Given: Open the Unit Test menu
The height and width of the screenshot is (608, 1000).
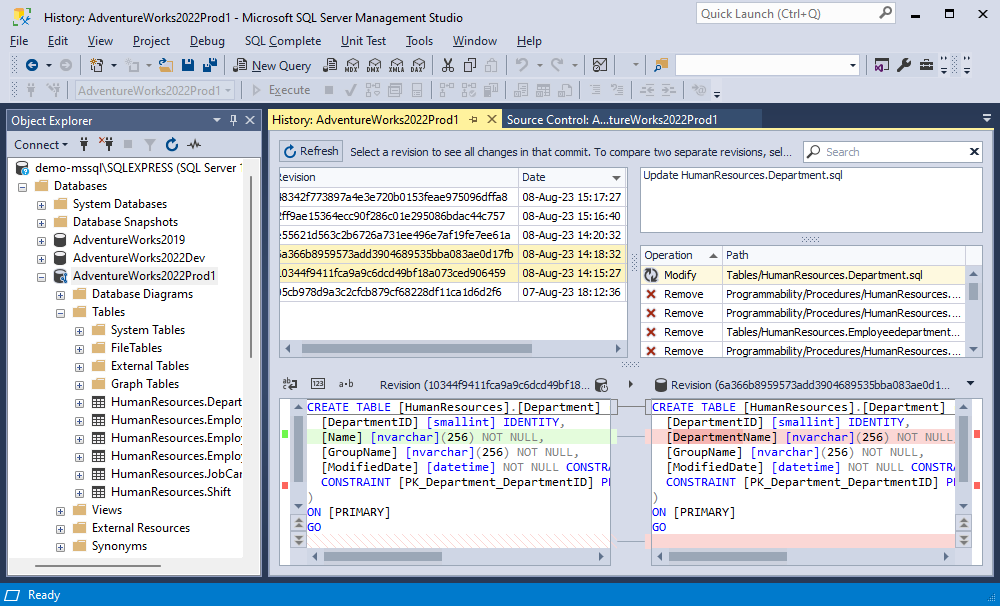Looking at the screenshot, I should 363,41.
